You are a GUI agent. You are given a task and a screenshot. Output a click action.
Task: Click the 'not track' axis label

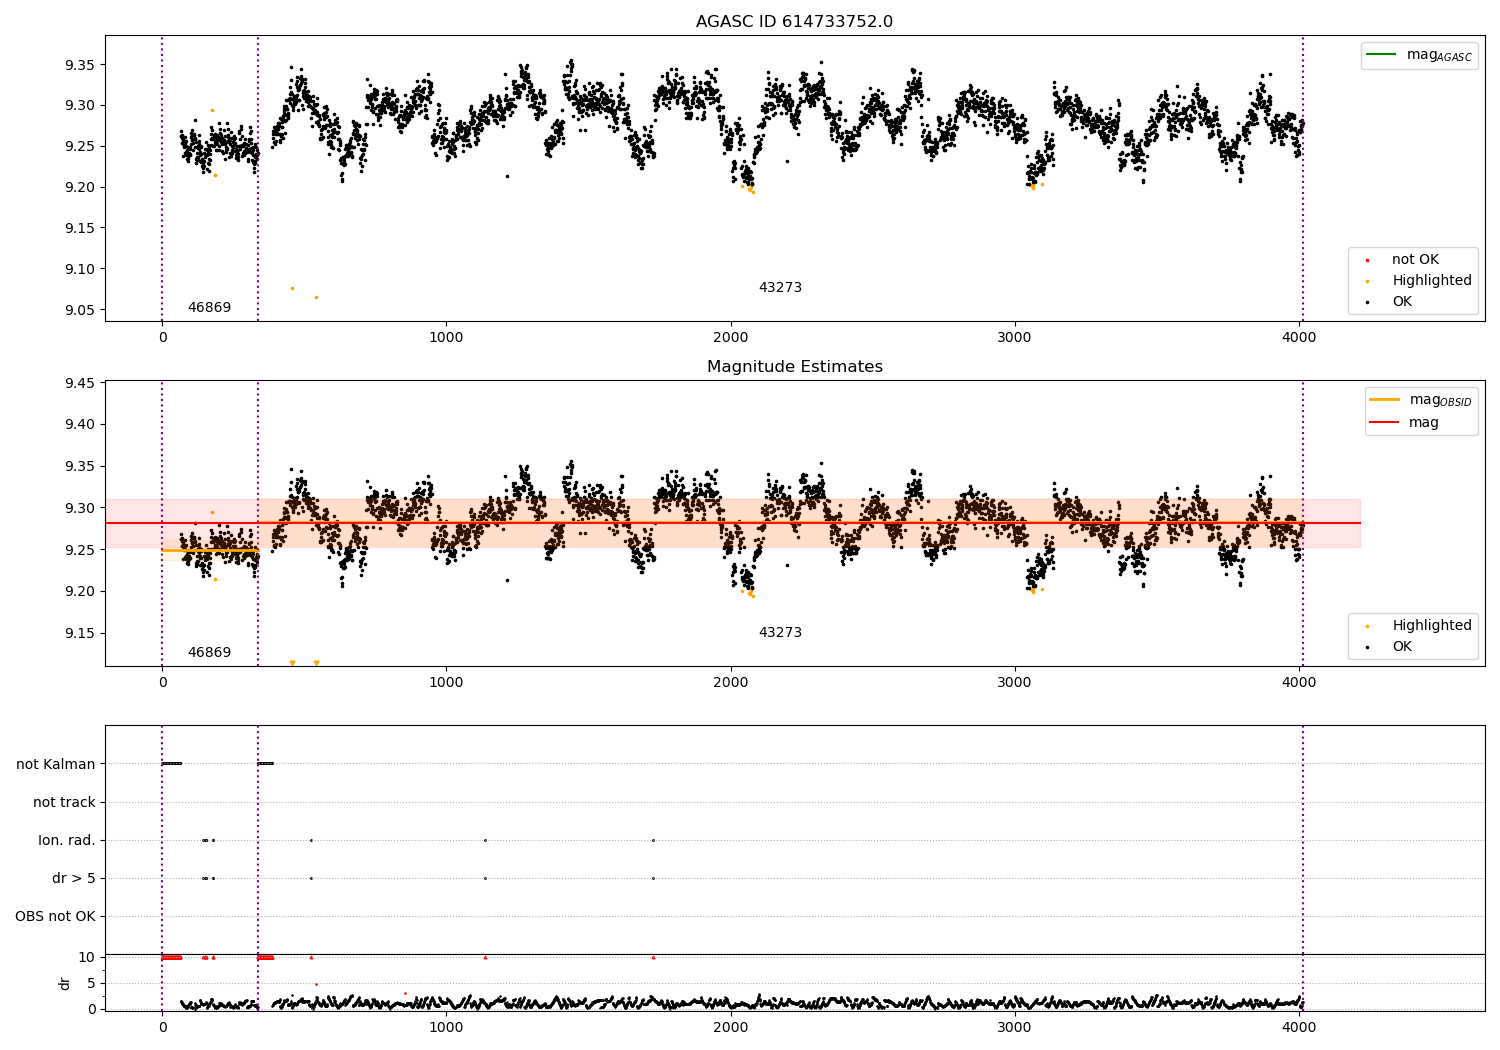(64, 803)
